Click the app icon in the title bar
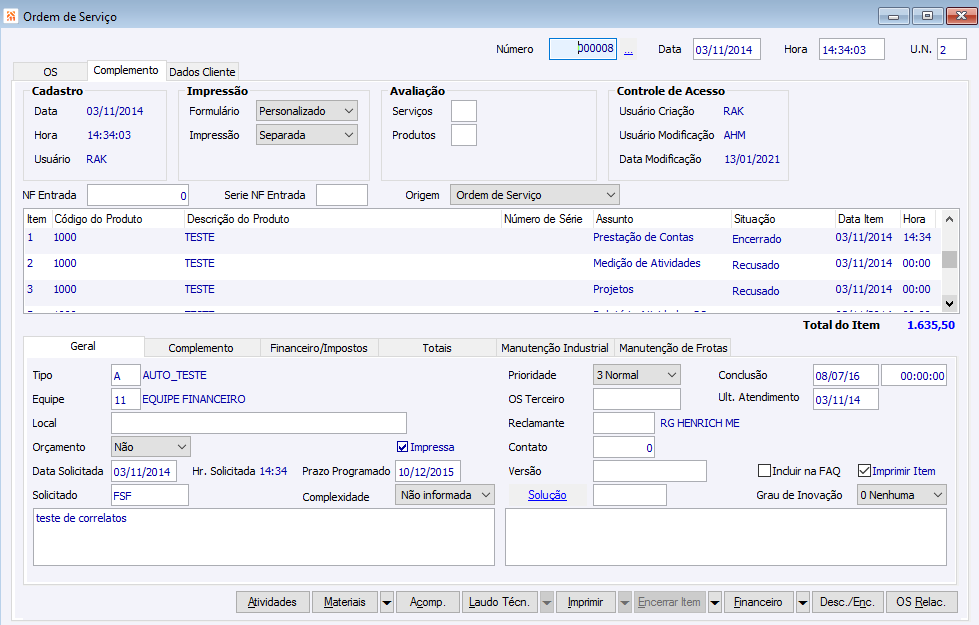 11,16
